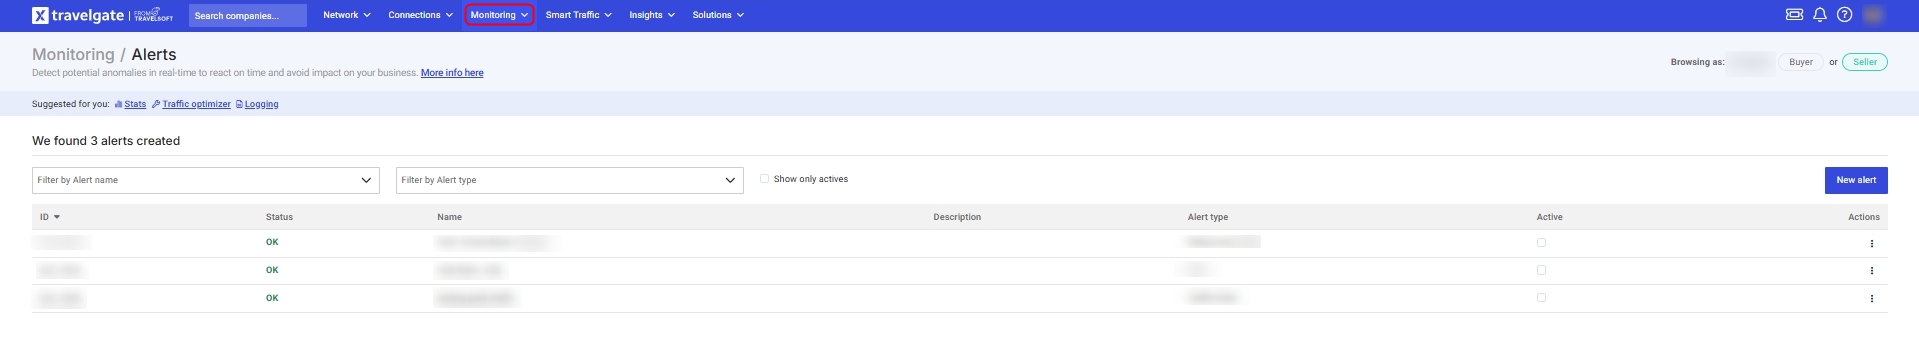This screenshot has height=363, width=1919.
Task: Switch browsing mode to Buyer
Action: click(x=1800, y=62)
